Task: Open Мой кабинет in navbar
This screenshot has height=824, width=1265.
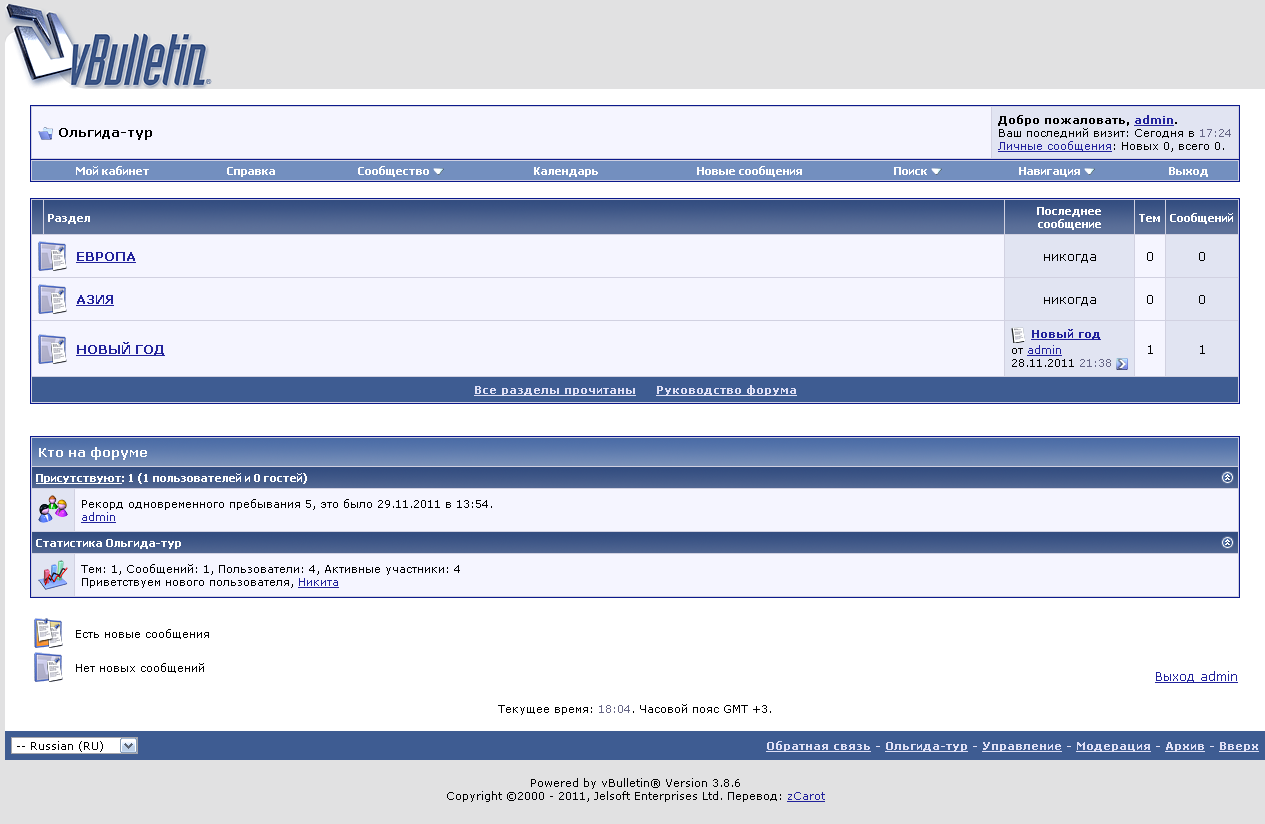Action: pyautogui.click(x=112, y=171)
